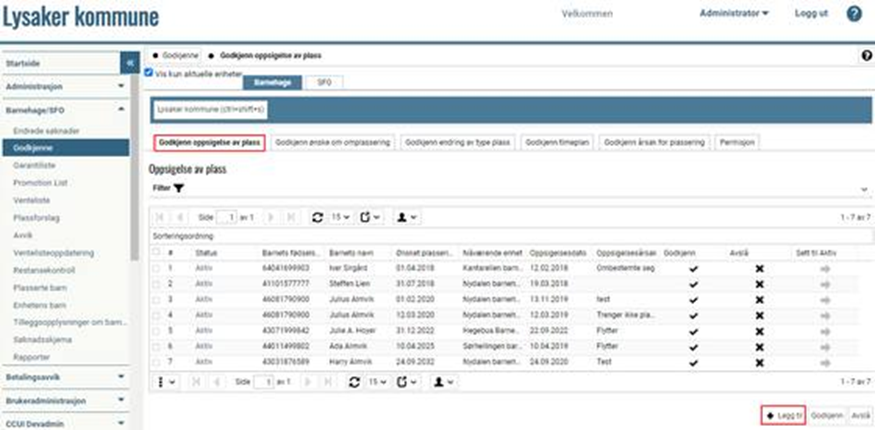Approve Iver Sirgård's termination with the checkmark
875x430 pixels.
pyautogui.click(x=694, y=269)
